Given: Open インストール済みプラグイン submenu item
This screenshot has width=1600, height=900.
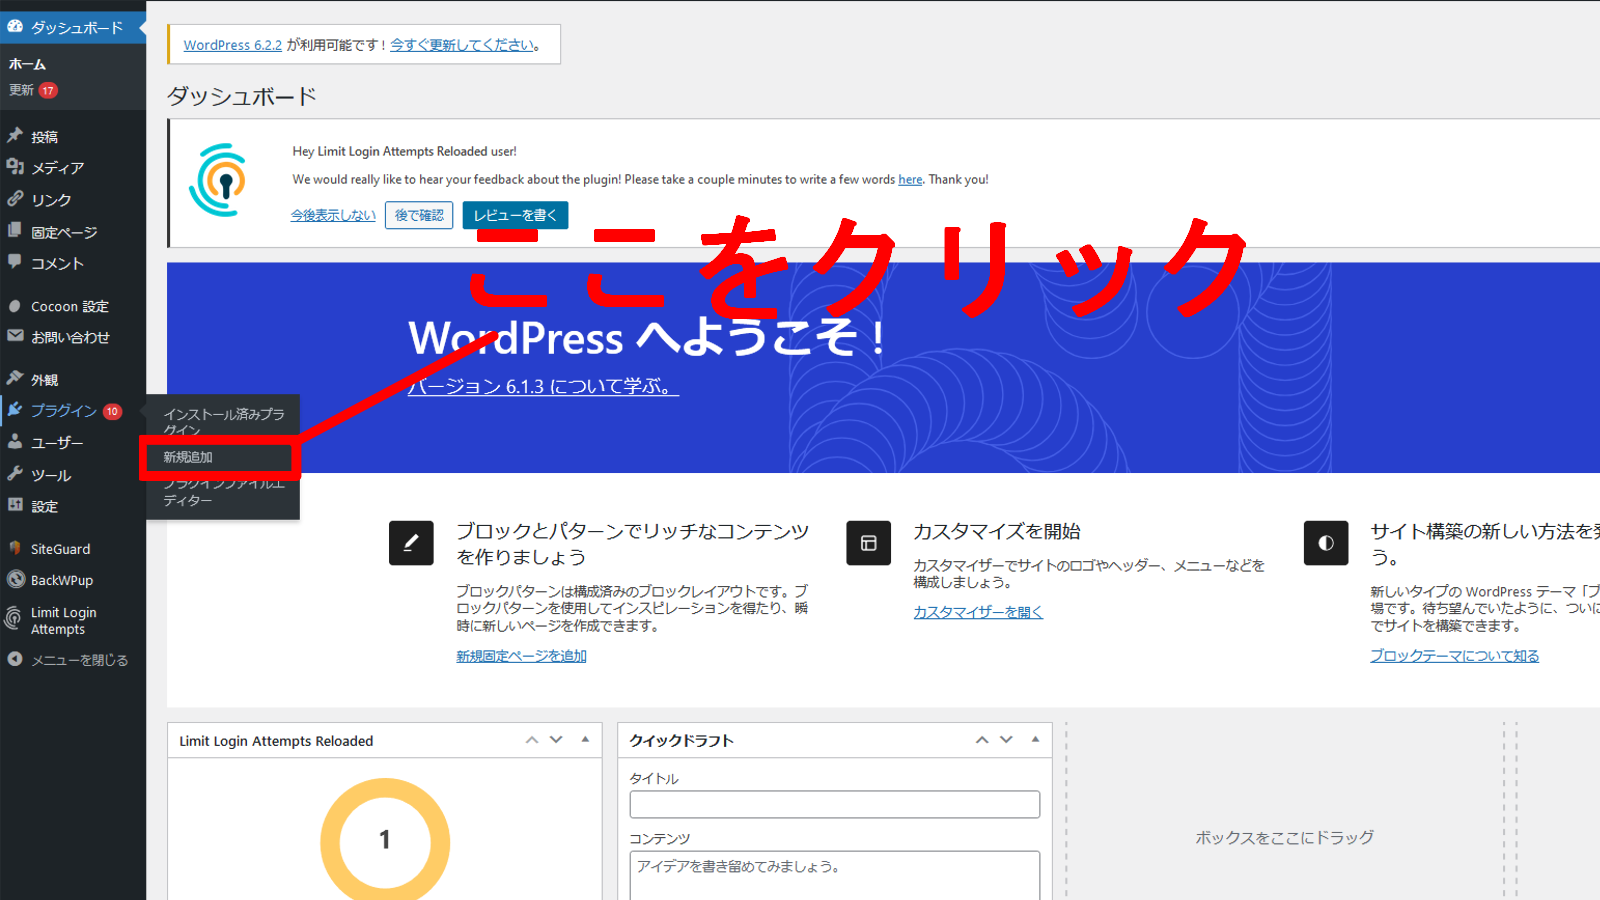Looking at the screenshot, I should click(223, 420).
